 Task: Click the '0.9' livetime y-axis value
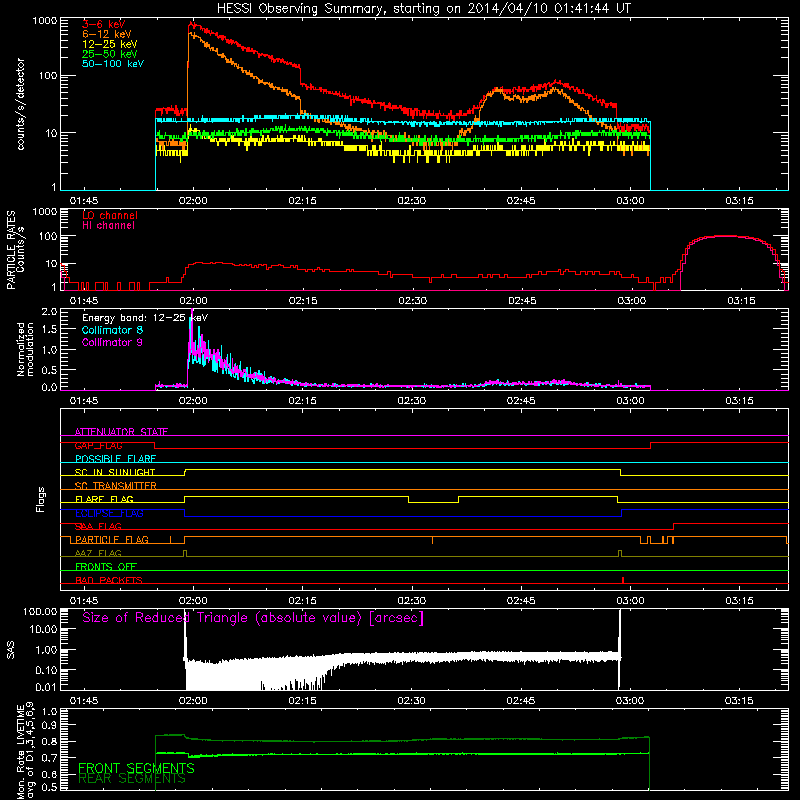click(x=49, y=725)
